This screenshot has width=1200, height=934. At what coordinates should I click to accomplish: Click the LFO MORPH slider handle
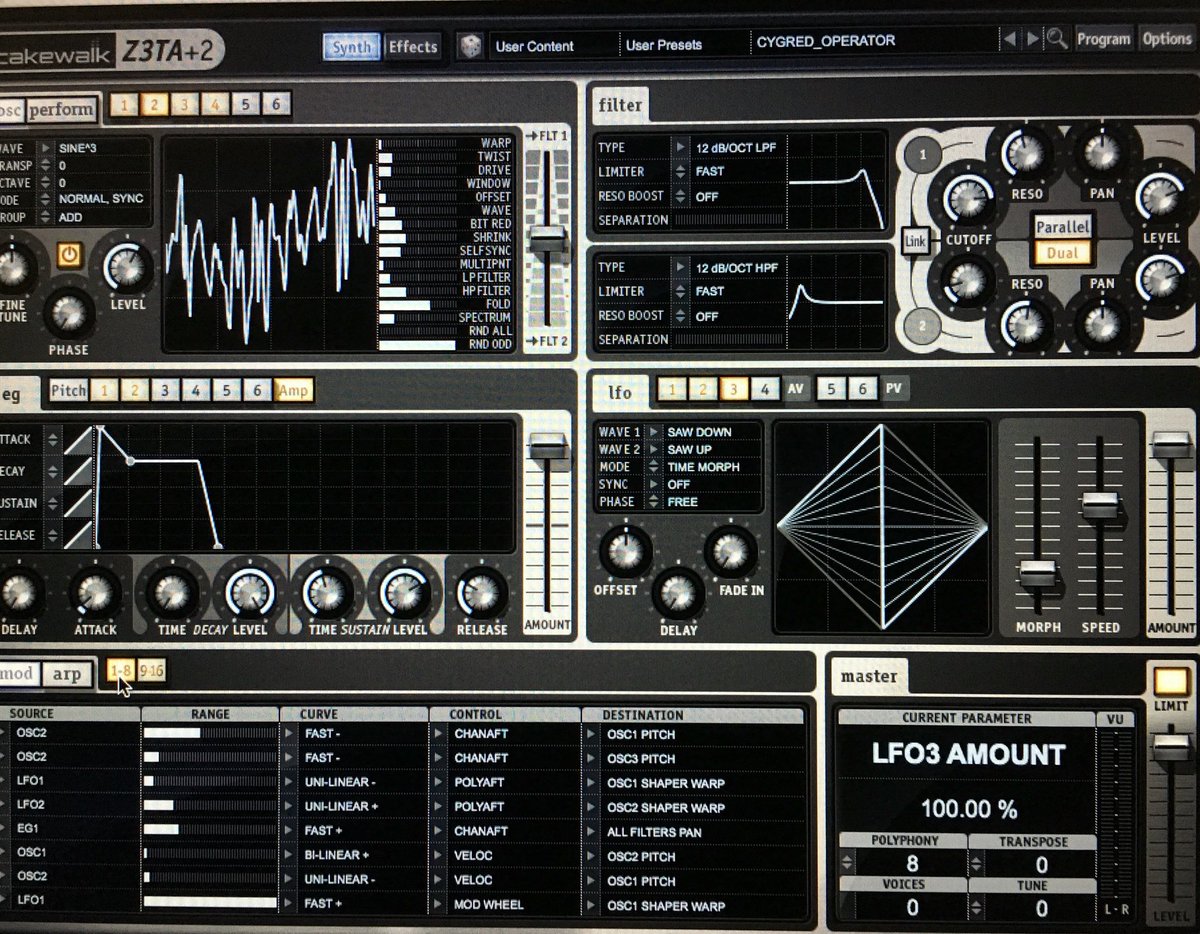1037,574
